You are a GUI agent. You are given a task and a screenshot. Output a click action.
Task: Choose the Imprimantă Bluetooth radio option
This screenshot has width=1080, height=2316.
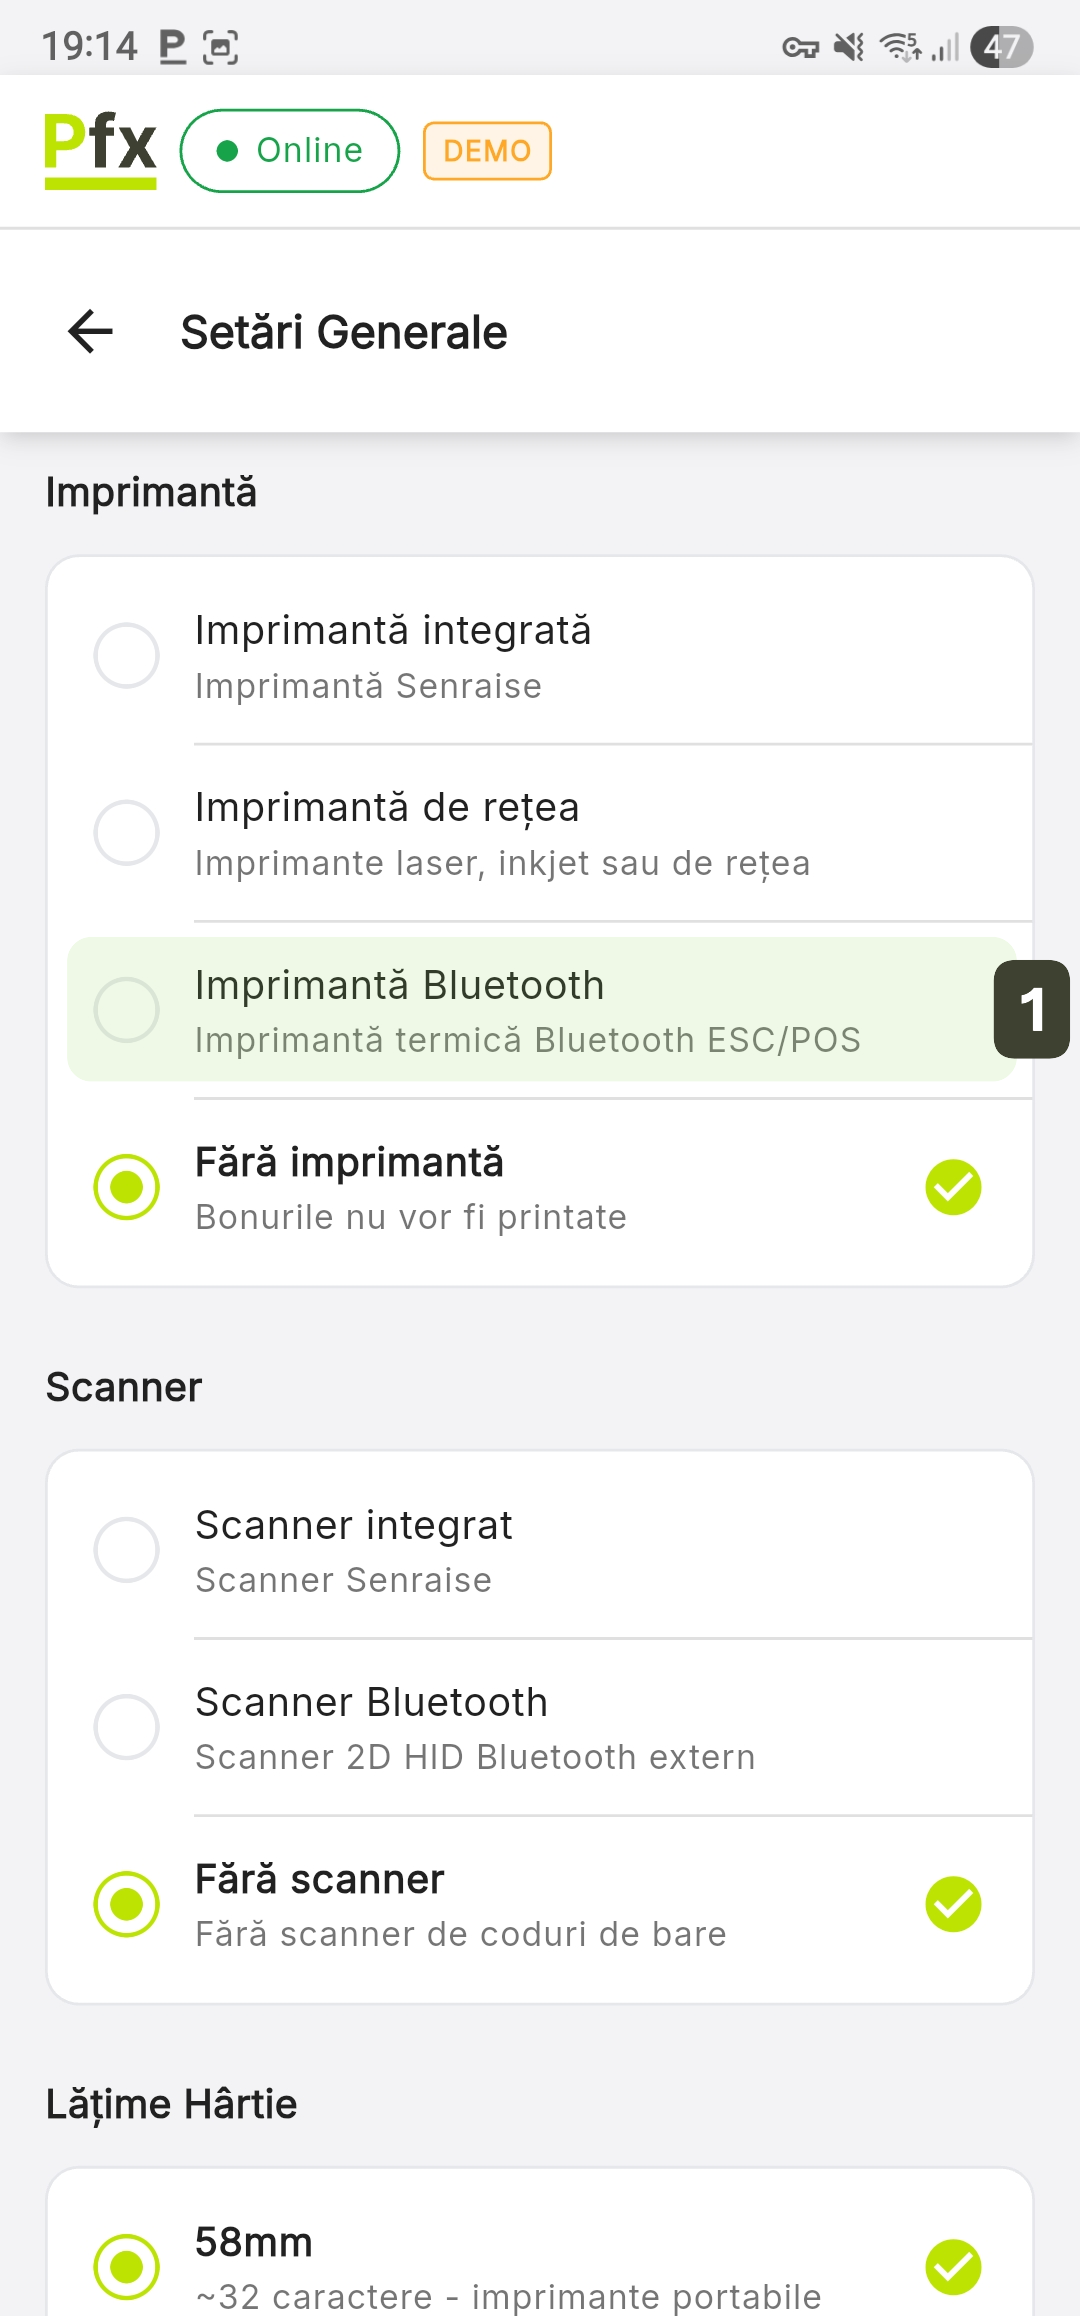(x=127, y=1010)
